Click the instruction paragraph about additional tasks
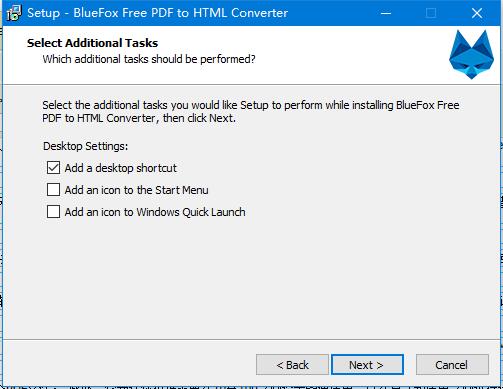Image resolution: width=503 pixels, height=389 pixels. [251, 112]
